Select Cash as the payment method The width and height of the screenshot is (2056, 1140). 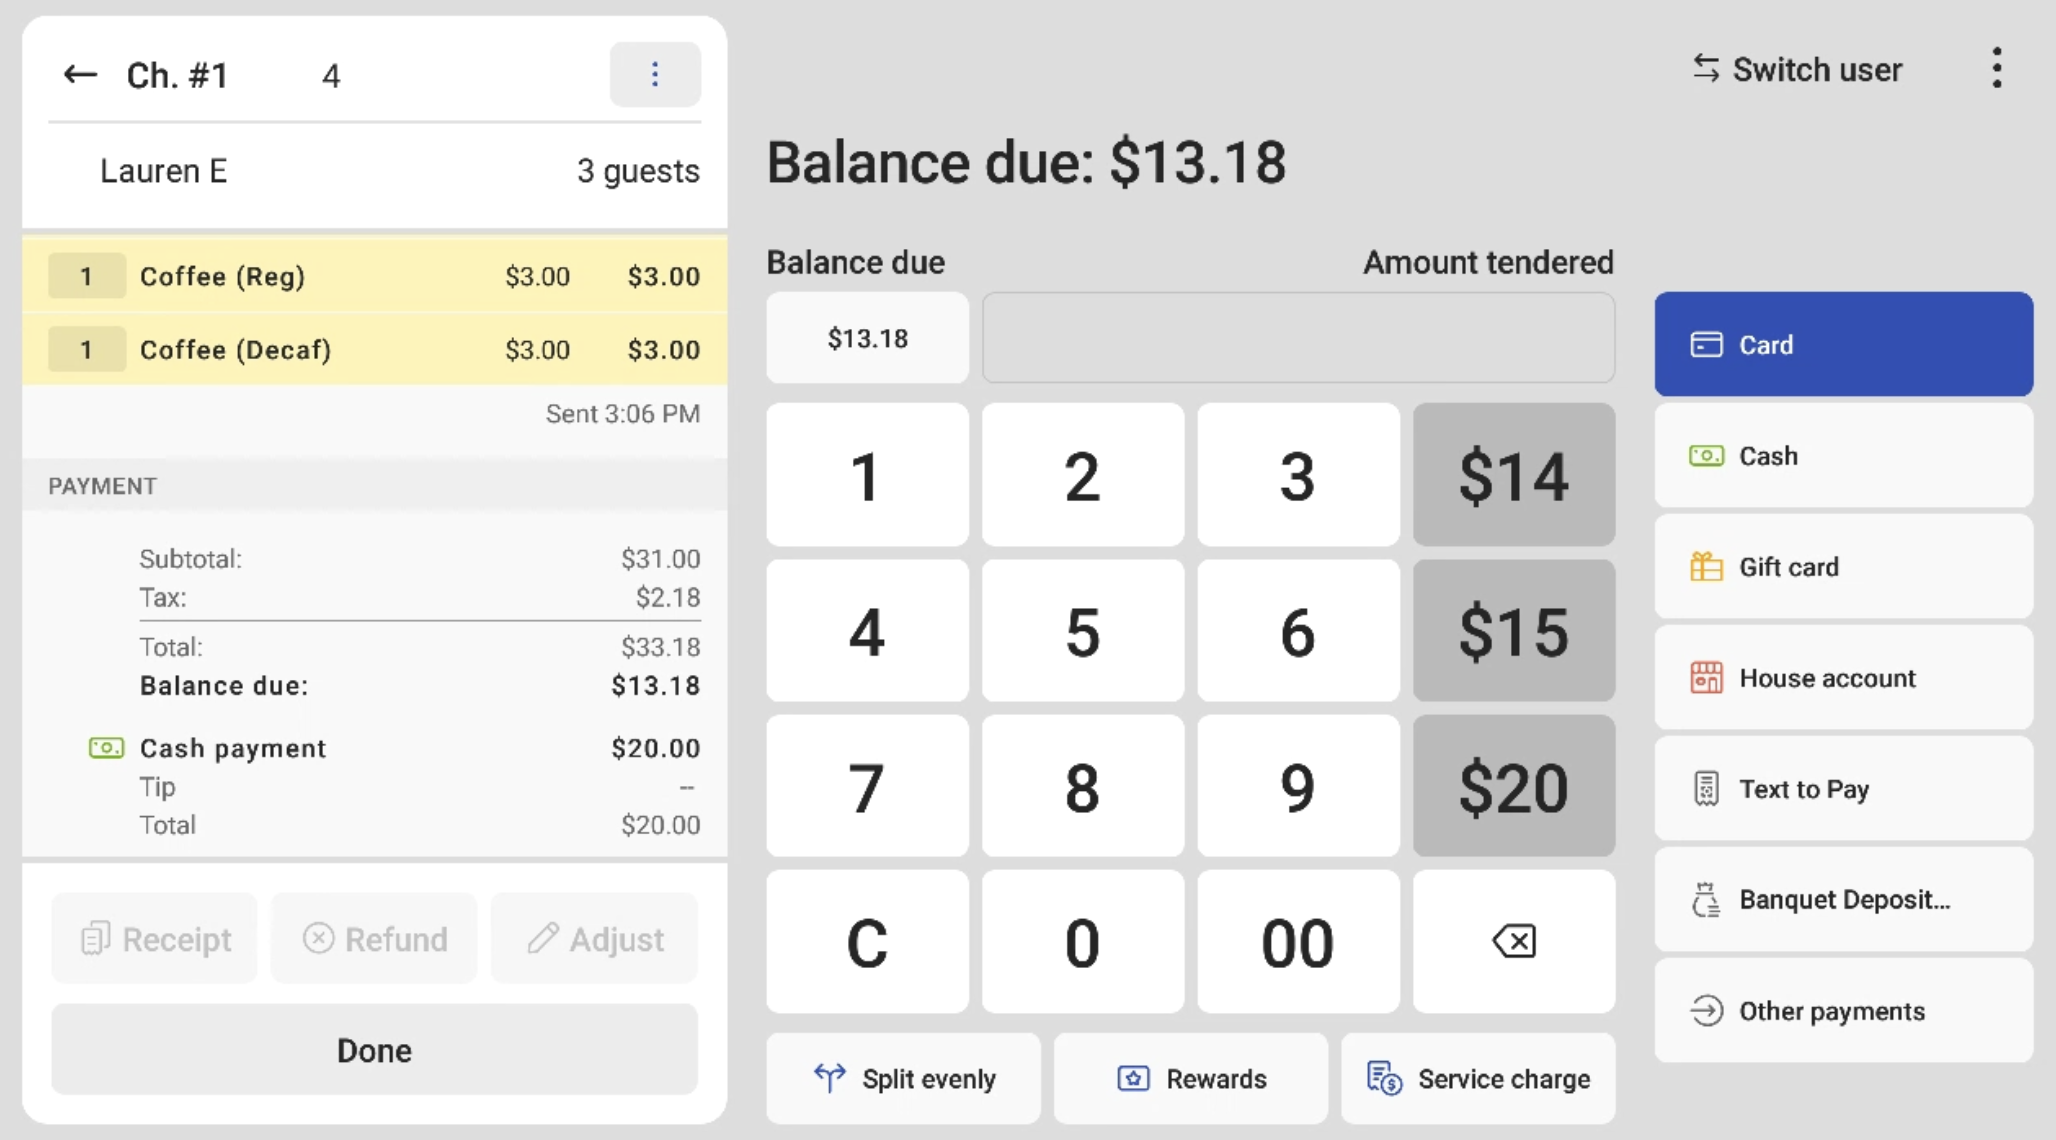click(x=1843, y=455)
